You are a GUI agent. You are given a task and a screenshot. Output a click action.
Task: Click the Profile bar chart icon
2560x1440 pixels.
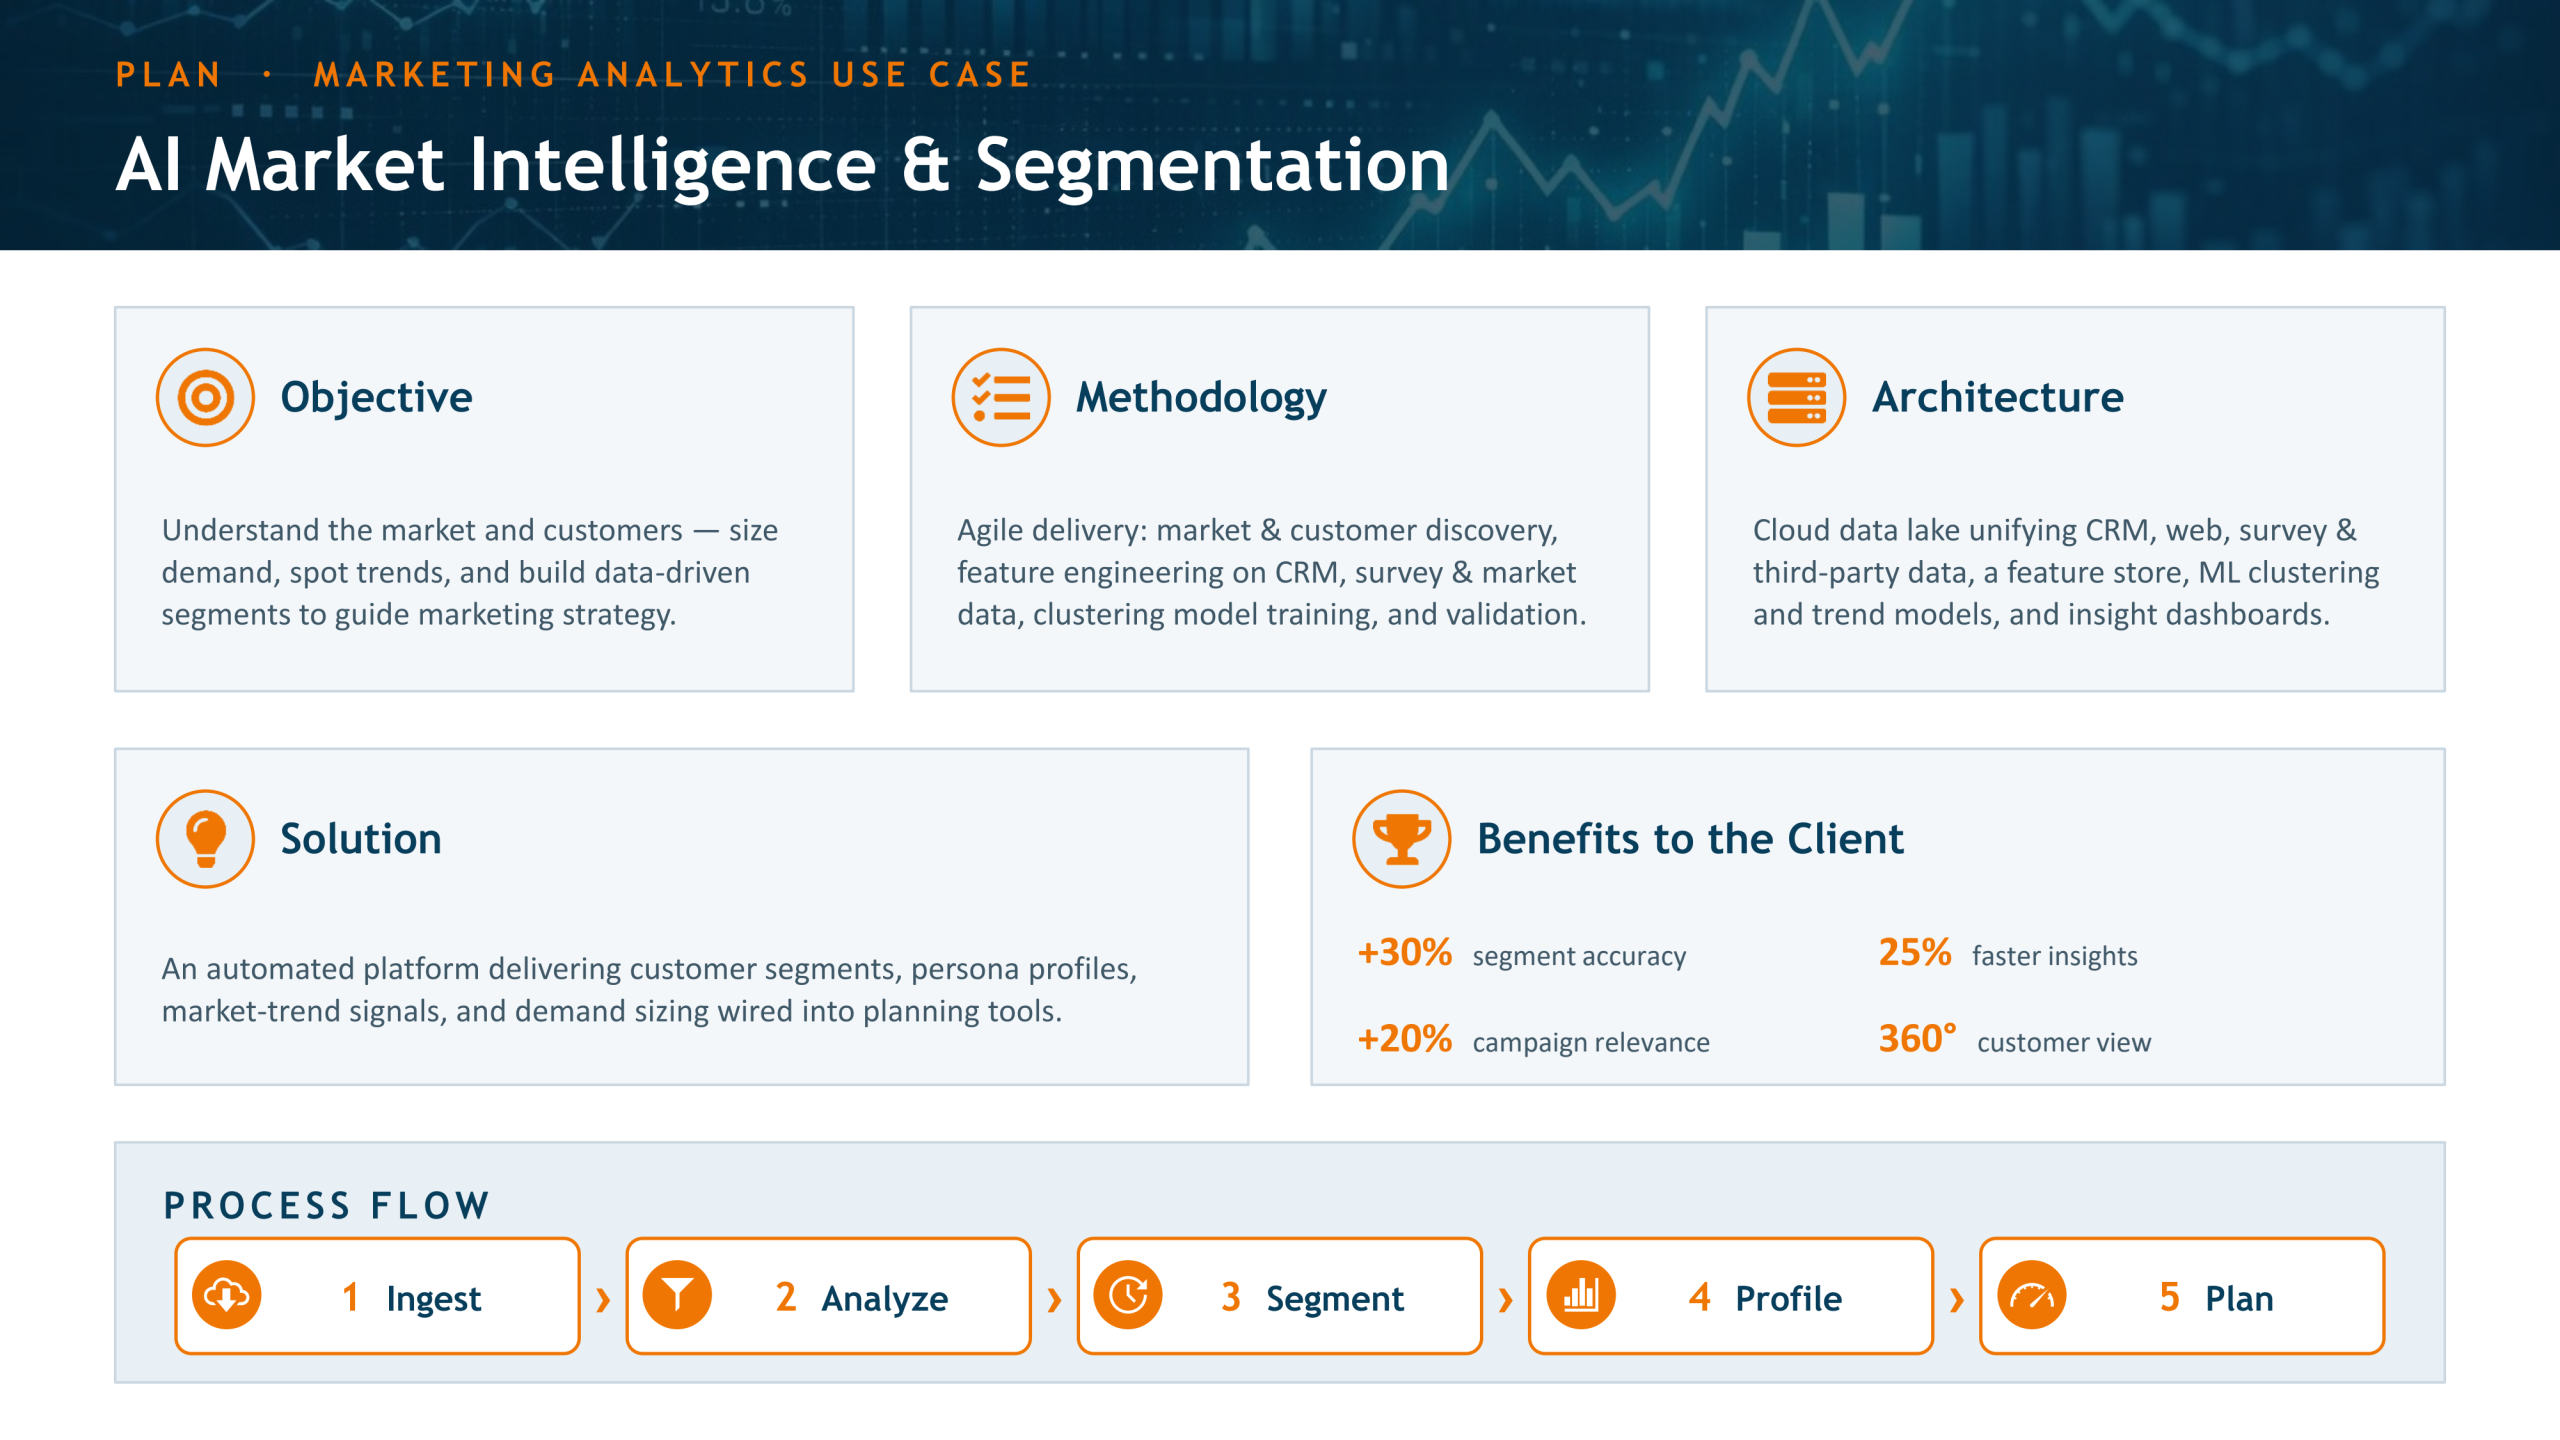pyautogui.click(x=1580, y=1295)
